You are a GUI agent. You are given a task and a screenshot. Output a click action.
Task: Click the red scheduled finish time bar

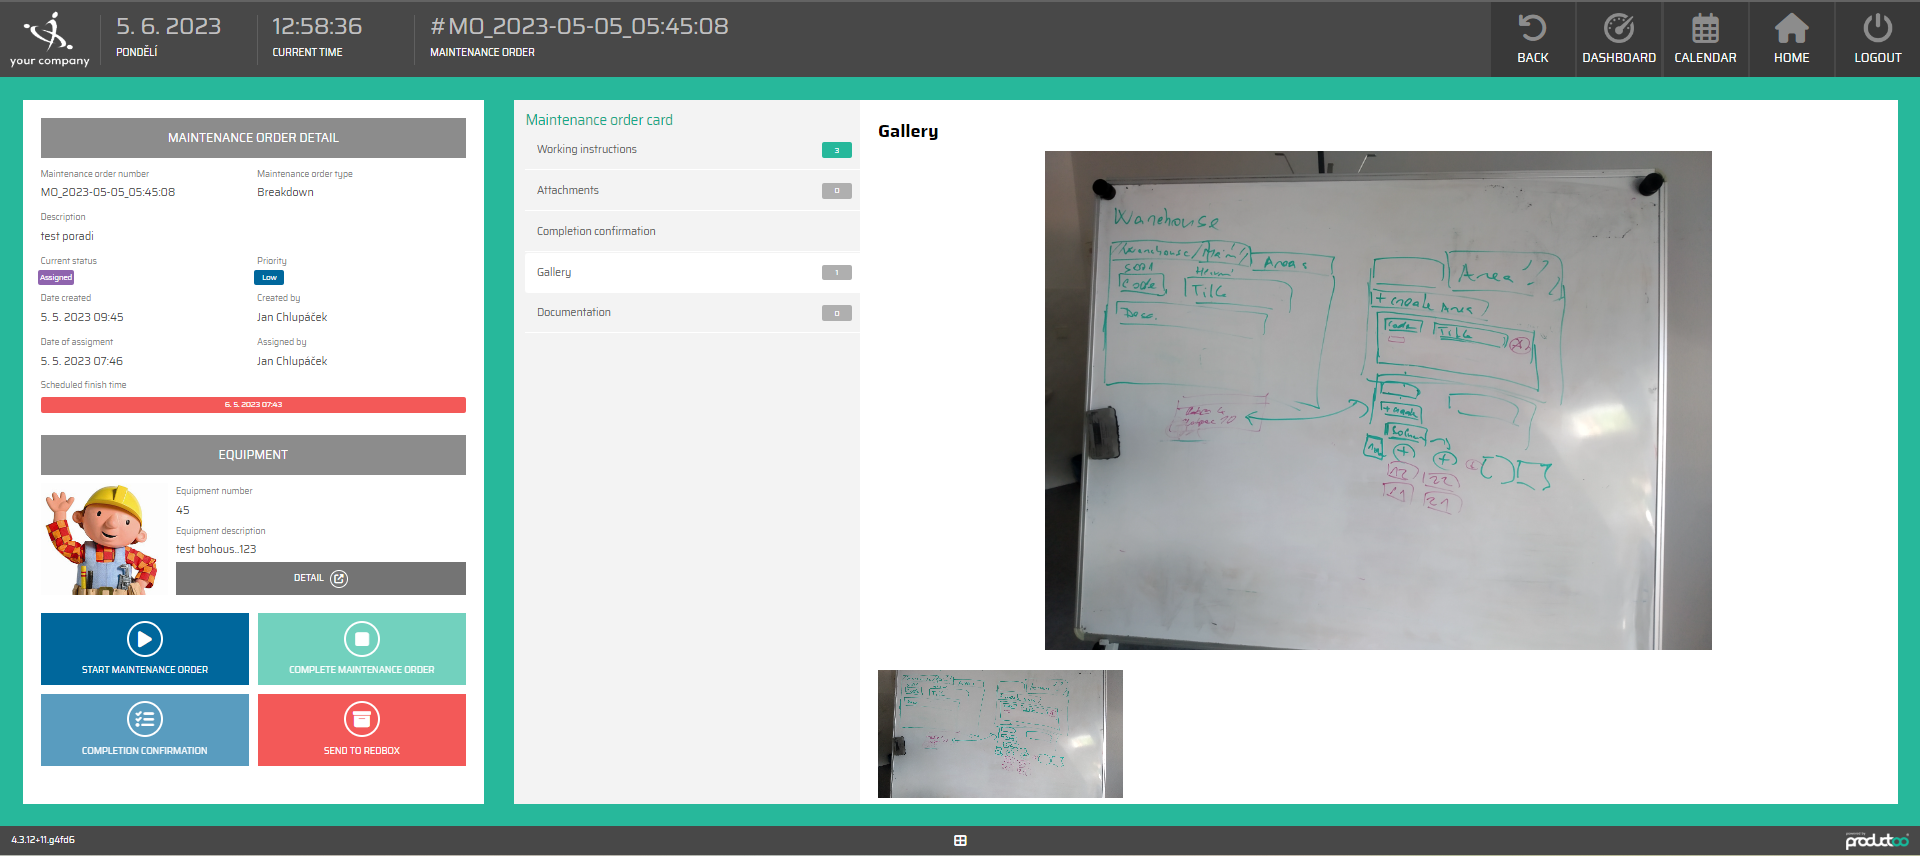tap(253, 405)
